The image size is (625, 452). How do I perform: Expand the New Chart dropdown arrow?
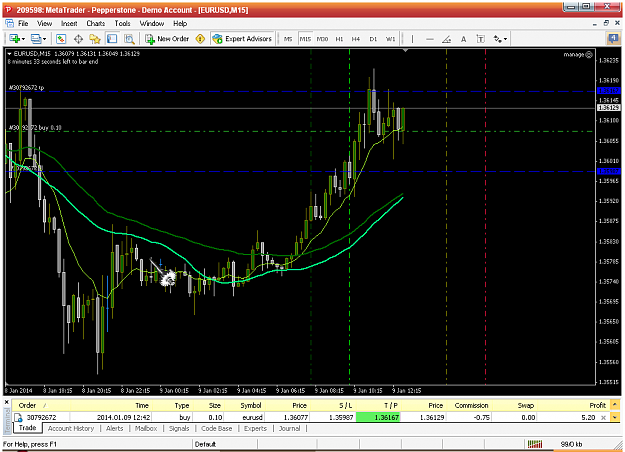pyautogui.click(x=23, y=39)
